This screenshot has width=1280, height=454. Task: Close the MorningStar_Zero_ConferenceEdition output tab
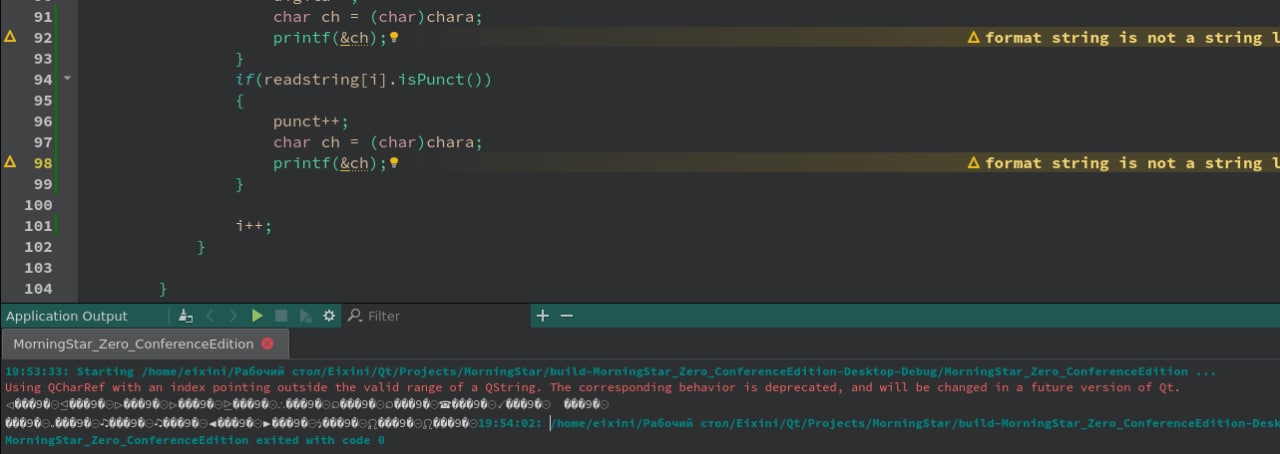tap(266, 344)
